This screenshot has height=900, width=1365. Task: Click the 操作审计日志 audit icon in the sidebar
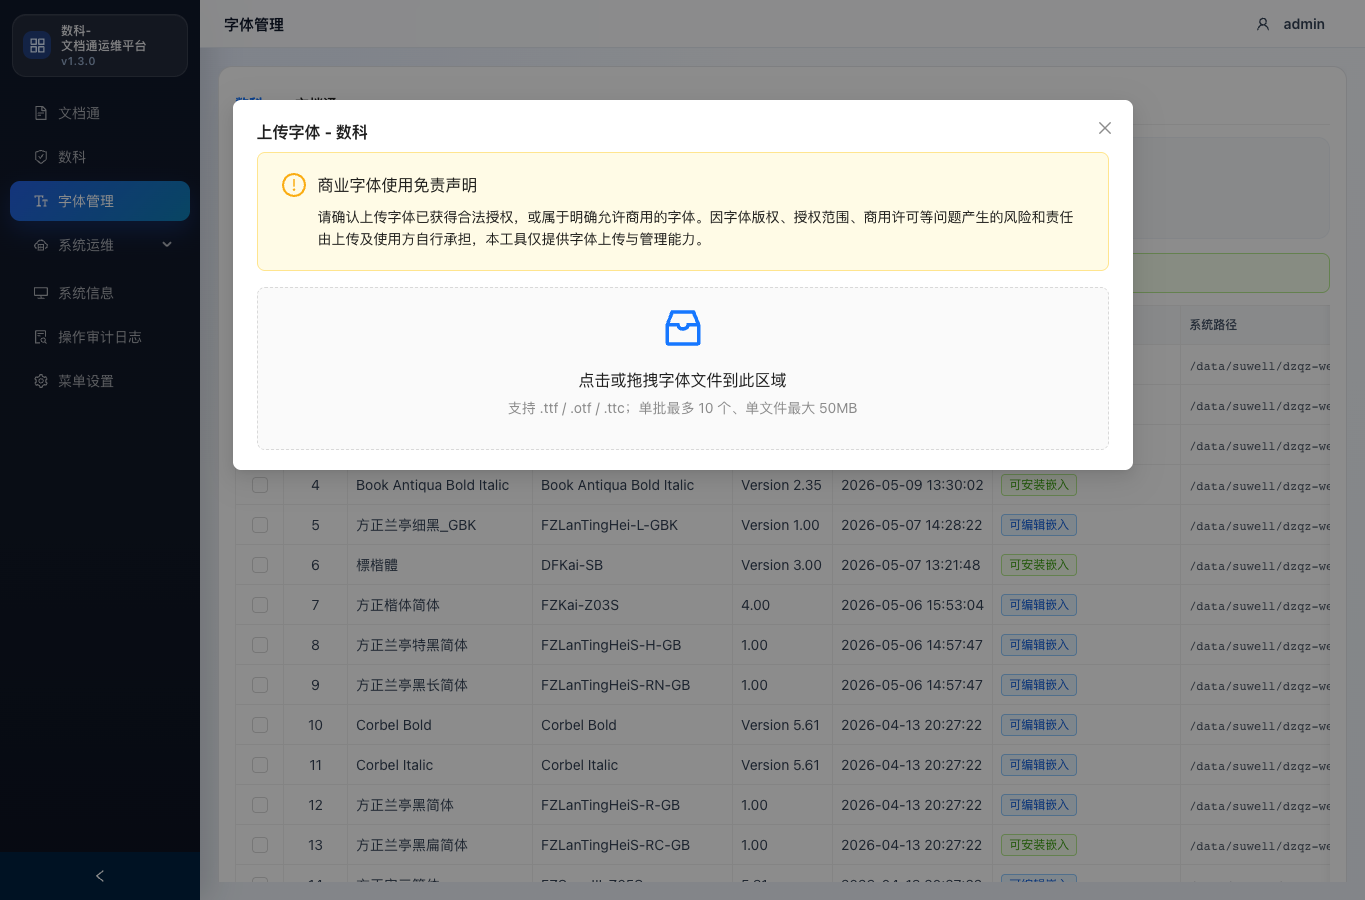[41, 337]
